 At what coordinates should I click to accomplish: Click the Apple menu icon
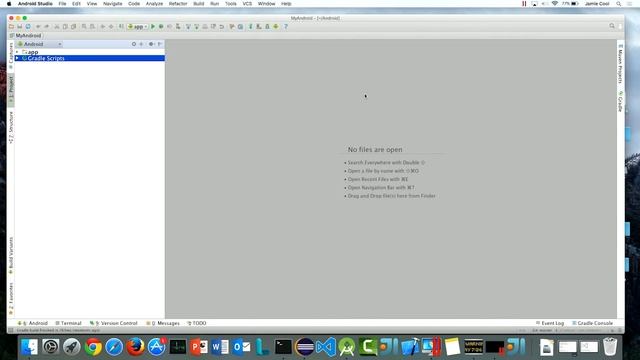pos(9,4)
